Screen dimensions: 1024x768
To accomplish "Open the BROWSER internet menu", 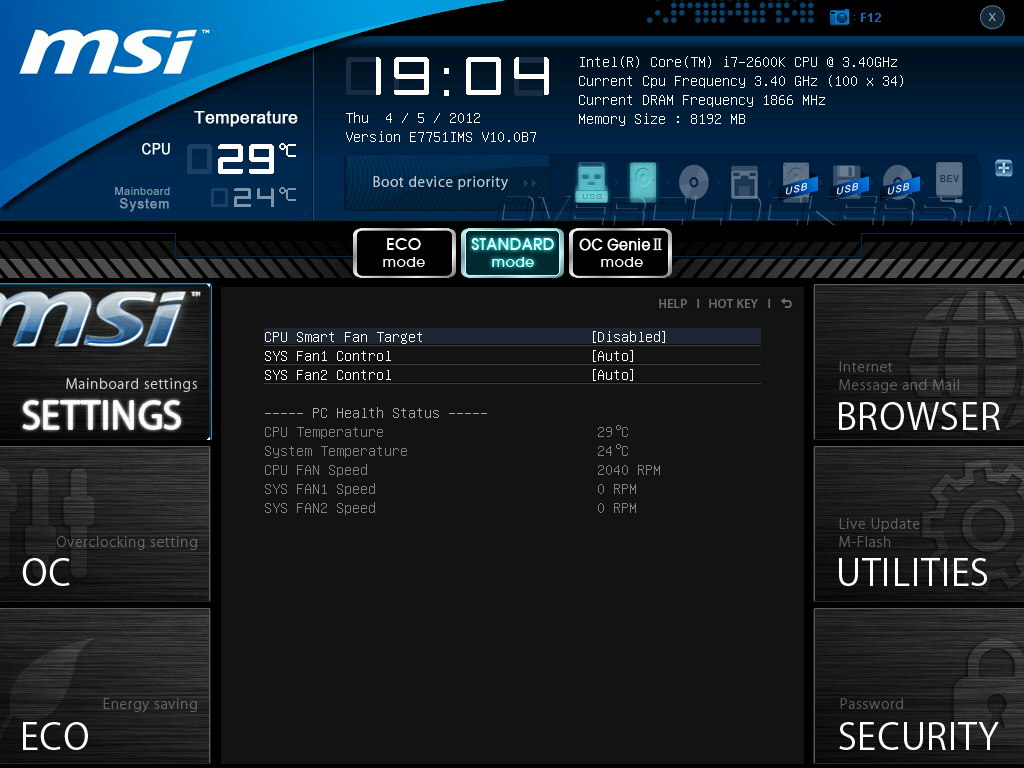I will coord(919,362).
